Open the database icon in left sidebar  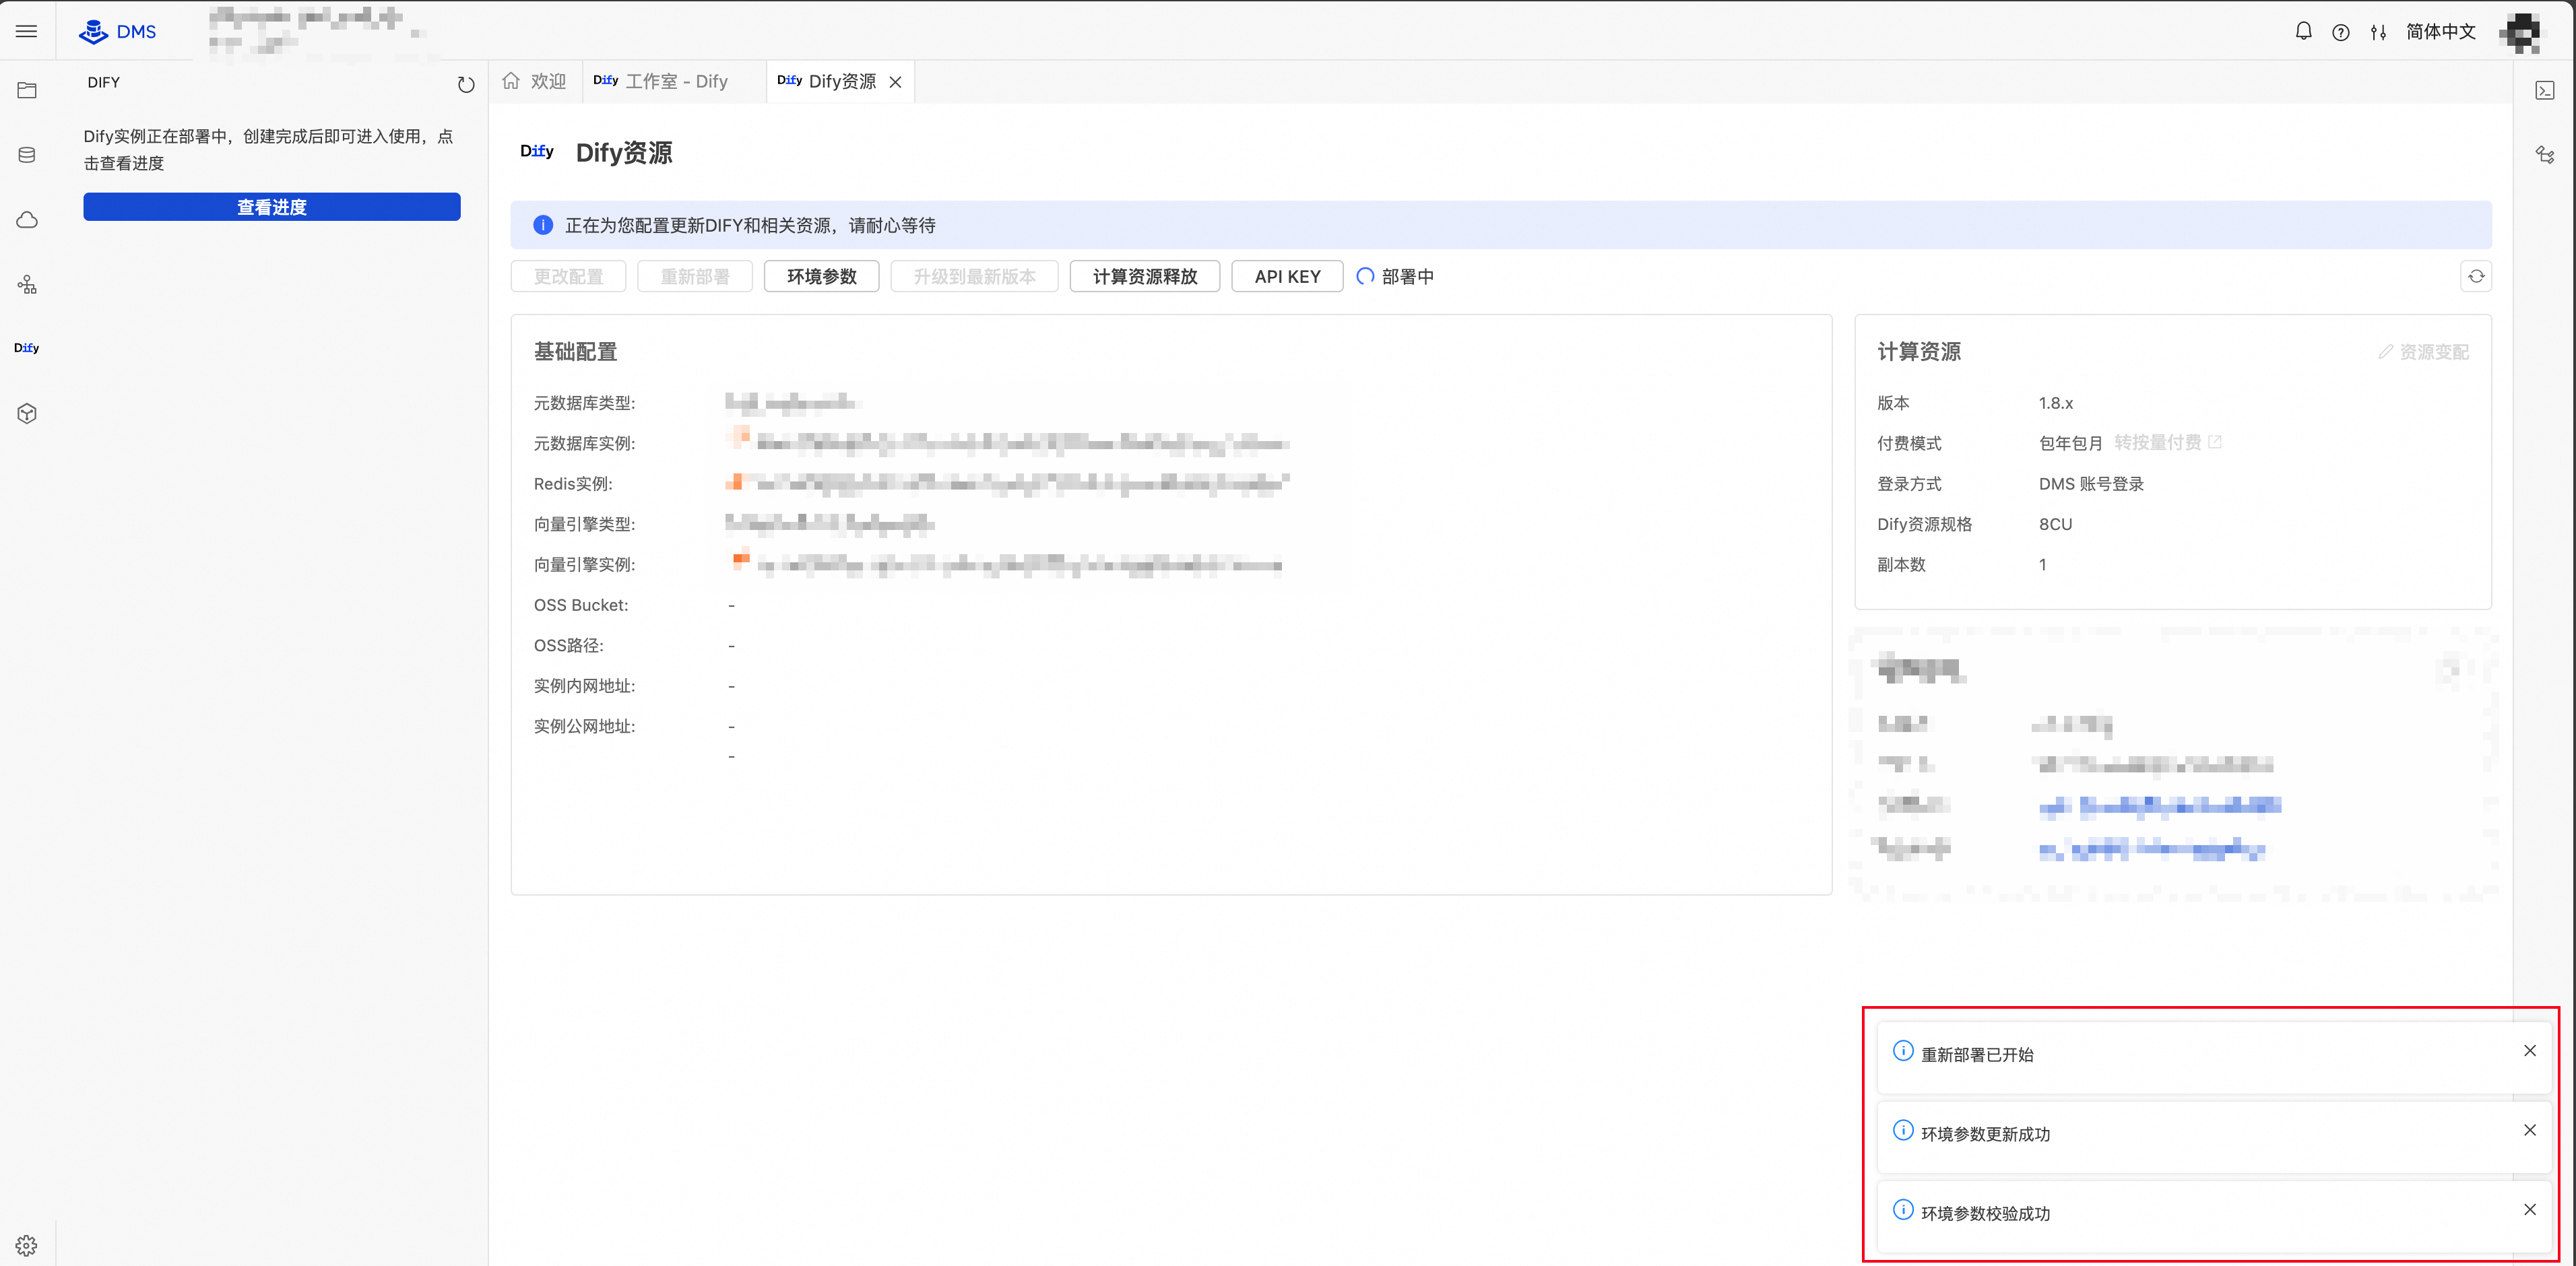(x=27, y=155)
